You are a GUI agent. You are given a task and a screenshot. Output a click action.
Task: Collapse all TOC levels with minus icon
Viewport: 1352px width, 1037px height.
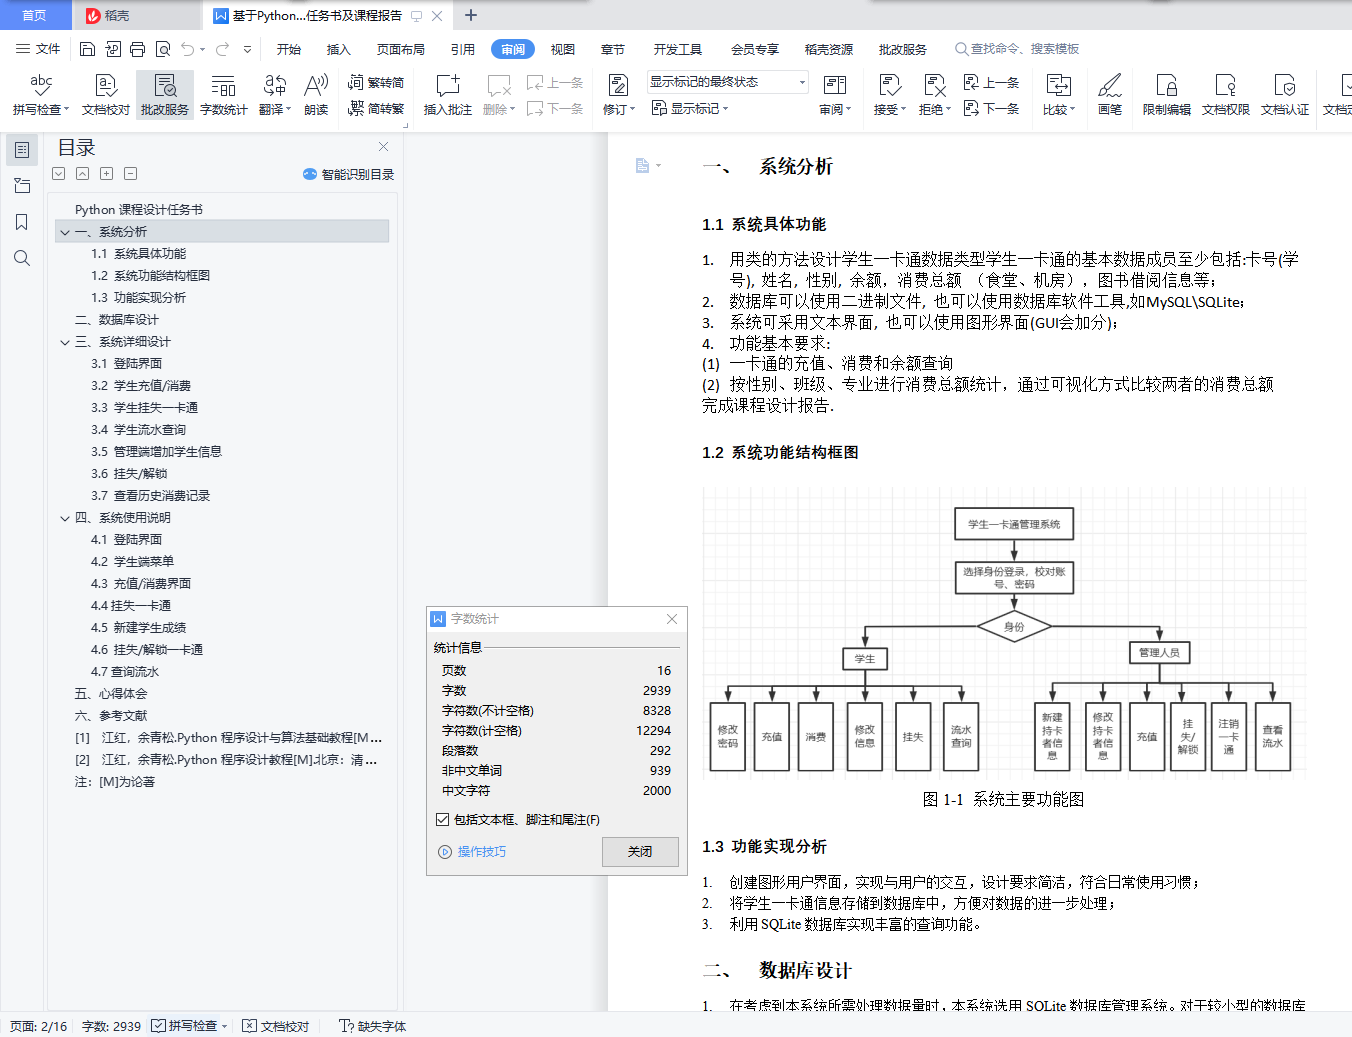pyautogui.click(x=131, y=174)
